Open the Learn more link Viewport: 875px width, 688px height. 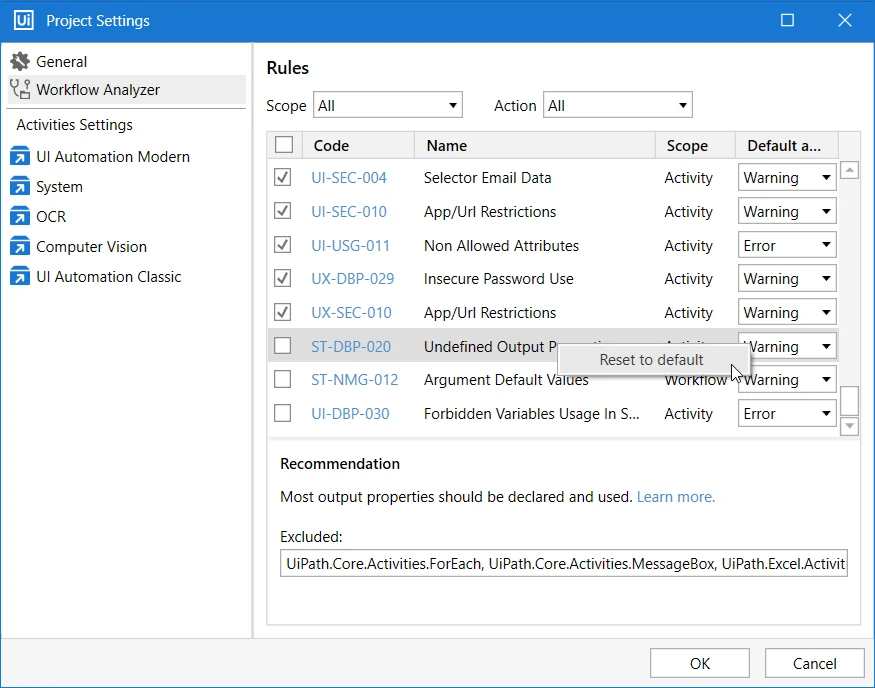point(676,497)
